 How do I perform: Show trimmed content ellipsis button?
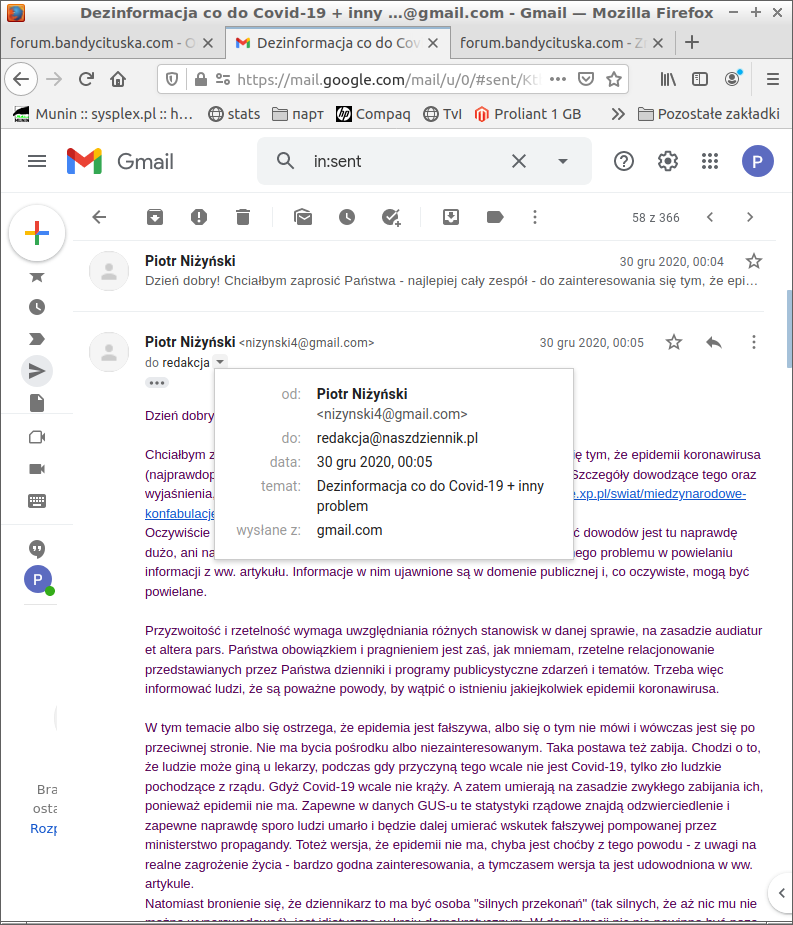coord(157,383)
